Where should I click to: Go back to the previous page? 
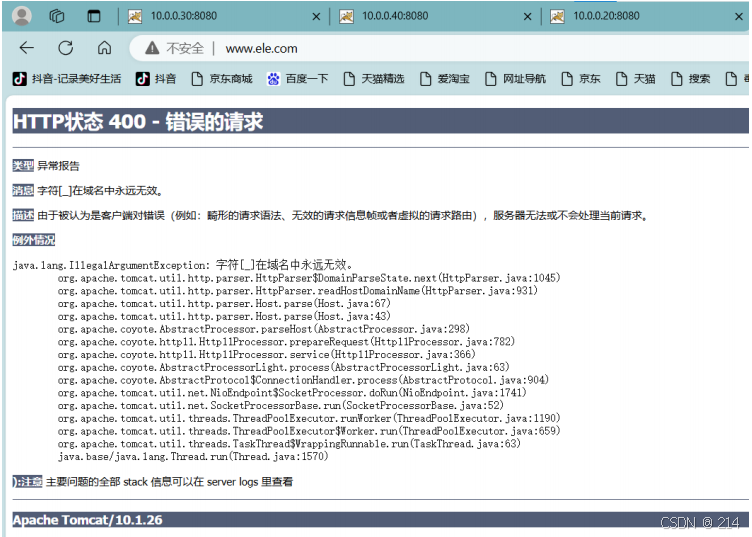pyautogui.click(x=26, y=47)
